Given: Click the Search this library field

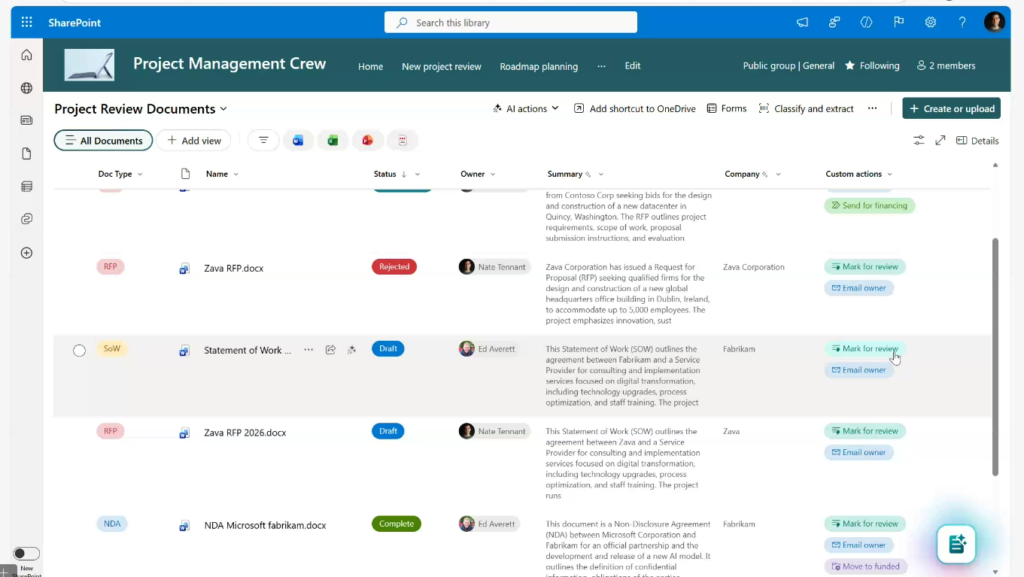Looking at the screenshot, I should coord(510,22).
